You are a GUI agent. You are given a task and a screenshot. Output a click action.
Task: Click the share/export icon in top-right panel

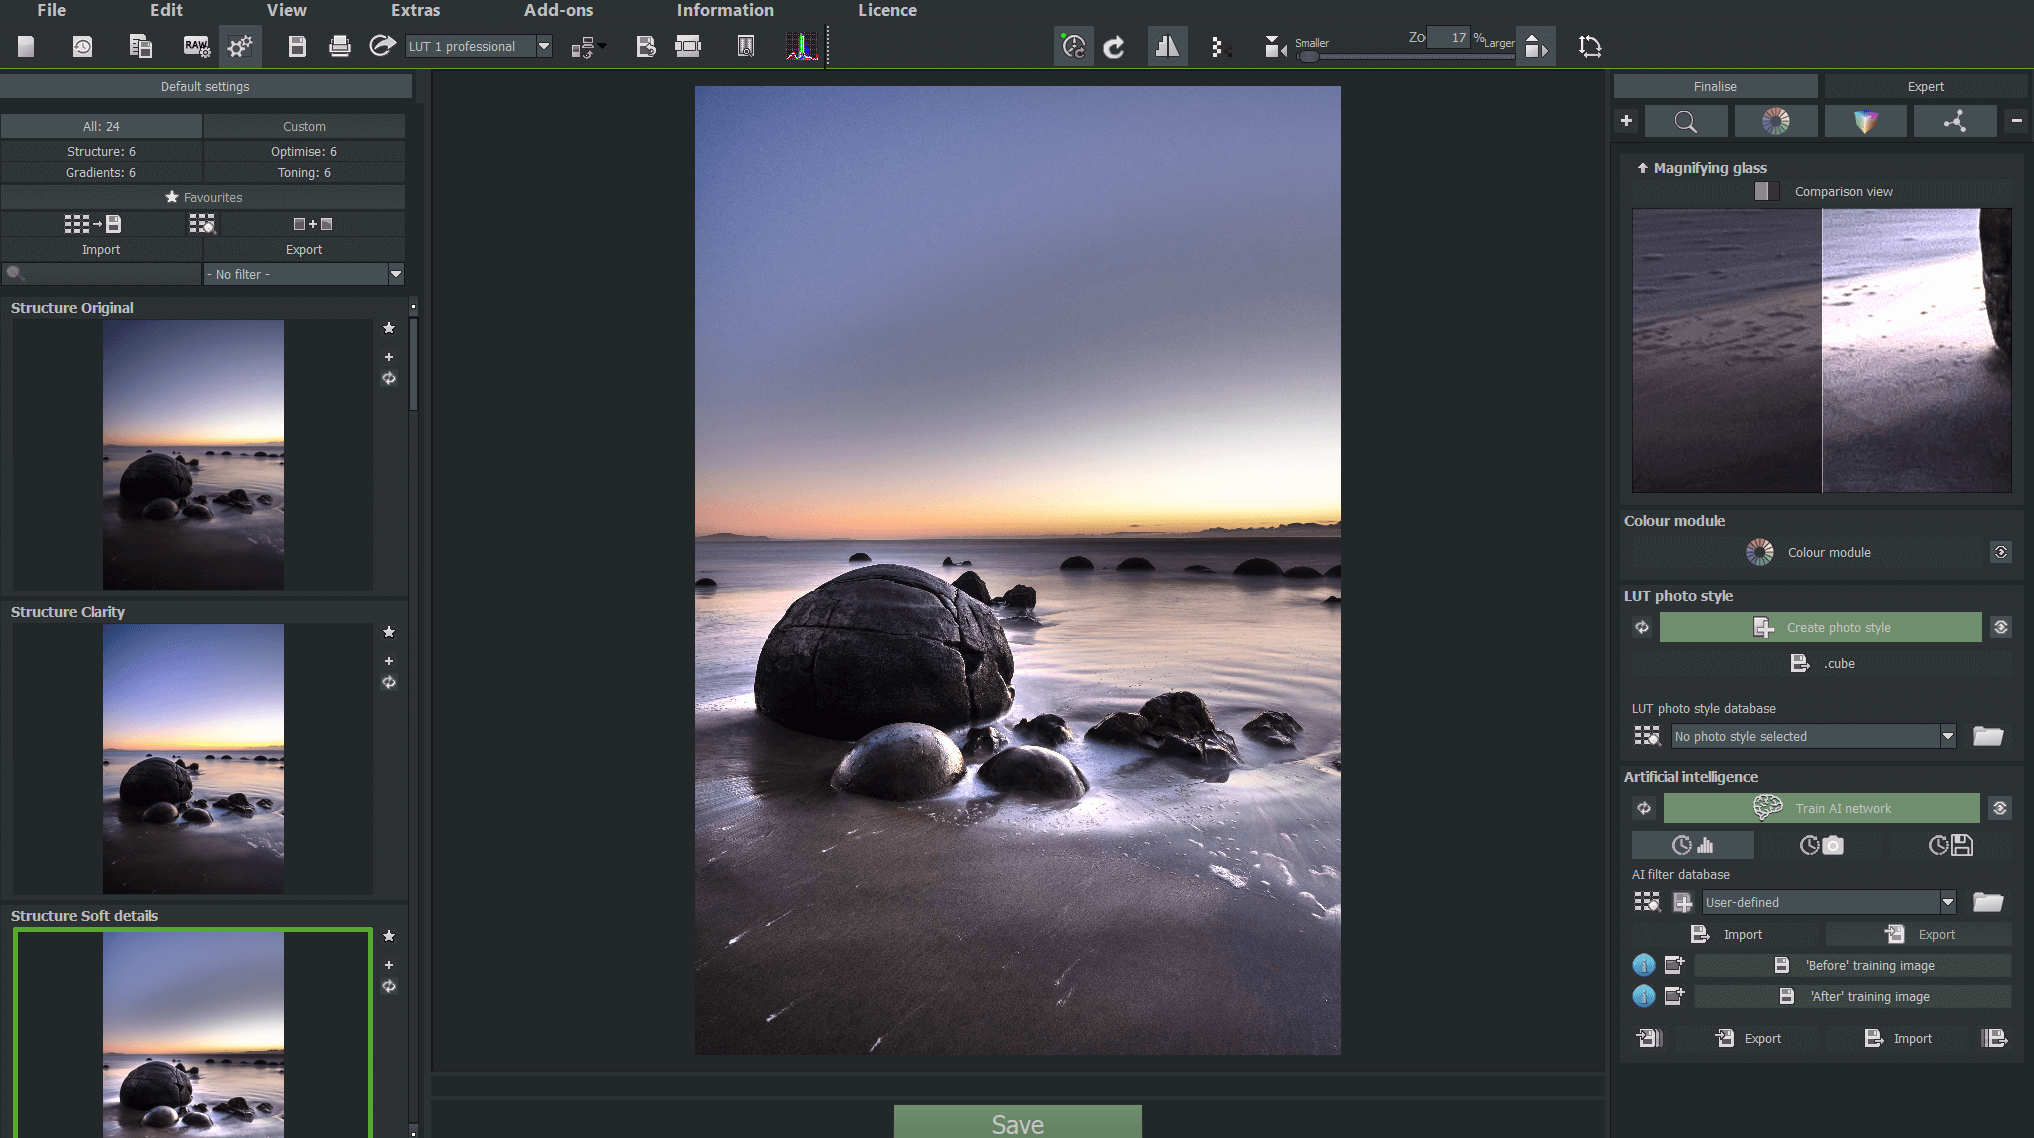(x=1956, y=121)
